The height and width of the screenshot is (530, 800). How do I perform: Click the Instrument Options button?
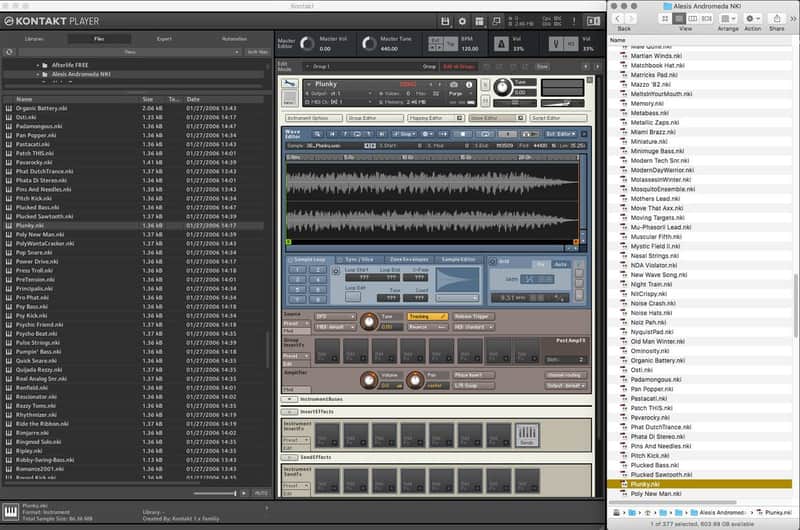[x=313, y=118]
